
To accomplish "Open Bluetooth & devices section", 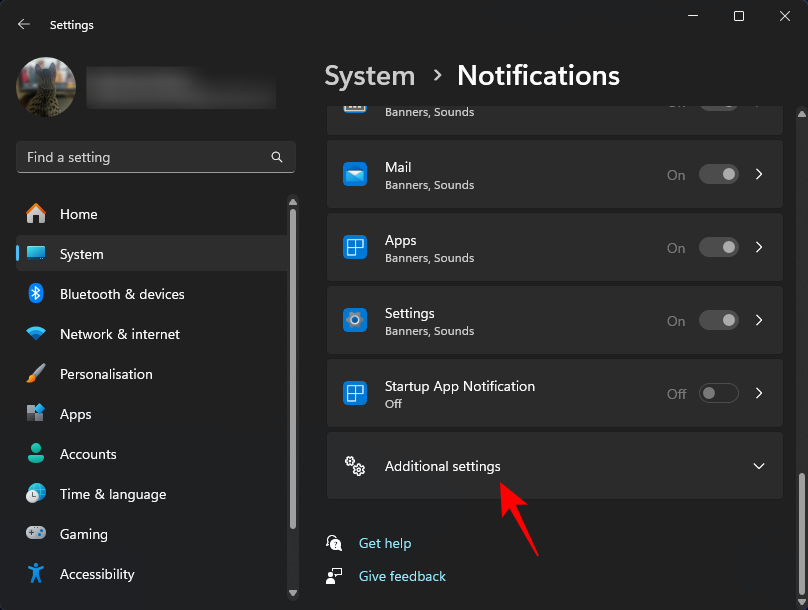I will coord(152,294).
